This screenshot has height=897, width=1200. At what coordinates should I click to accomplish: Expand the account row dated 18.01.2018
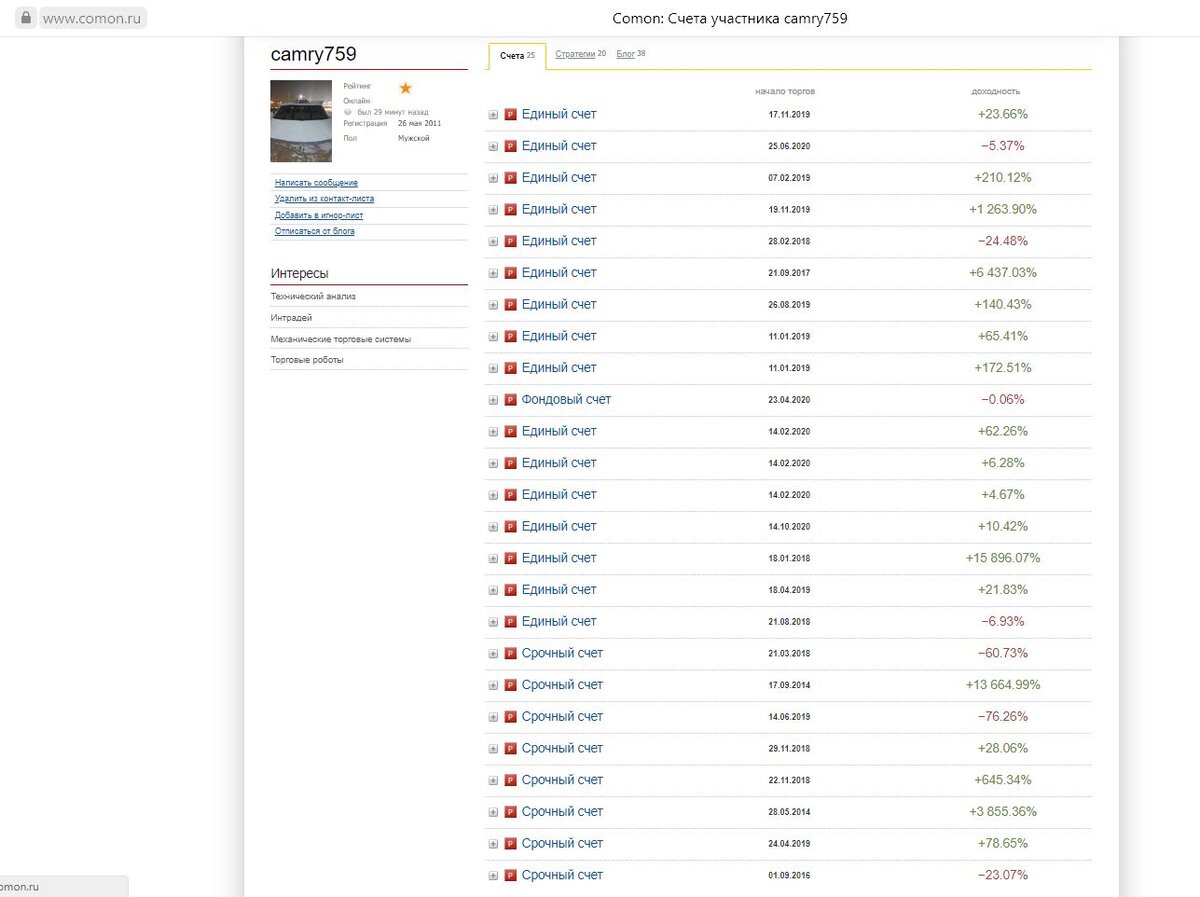coord(493,559)
